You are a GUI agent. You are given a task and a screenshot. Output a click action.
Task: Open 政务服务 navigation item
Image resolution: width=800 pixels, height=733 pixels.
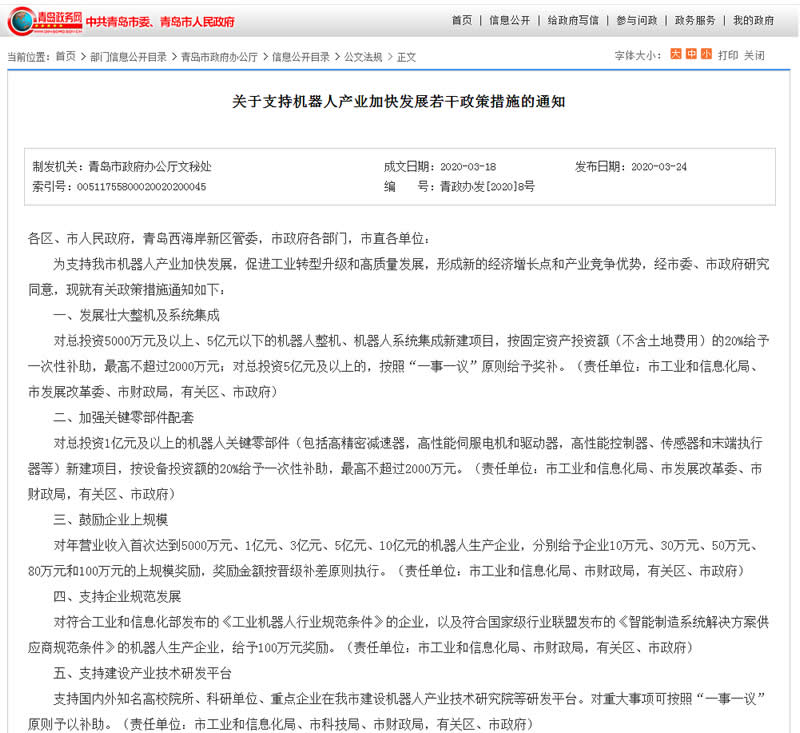click(695, 20)
